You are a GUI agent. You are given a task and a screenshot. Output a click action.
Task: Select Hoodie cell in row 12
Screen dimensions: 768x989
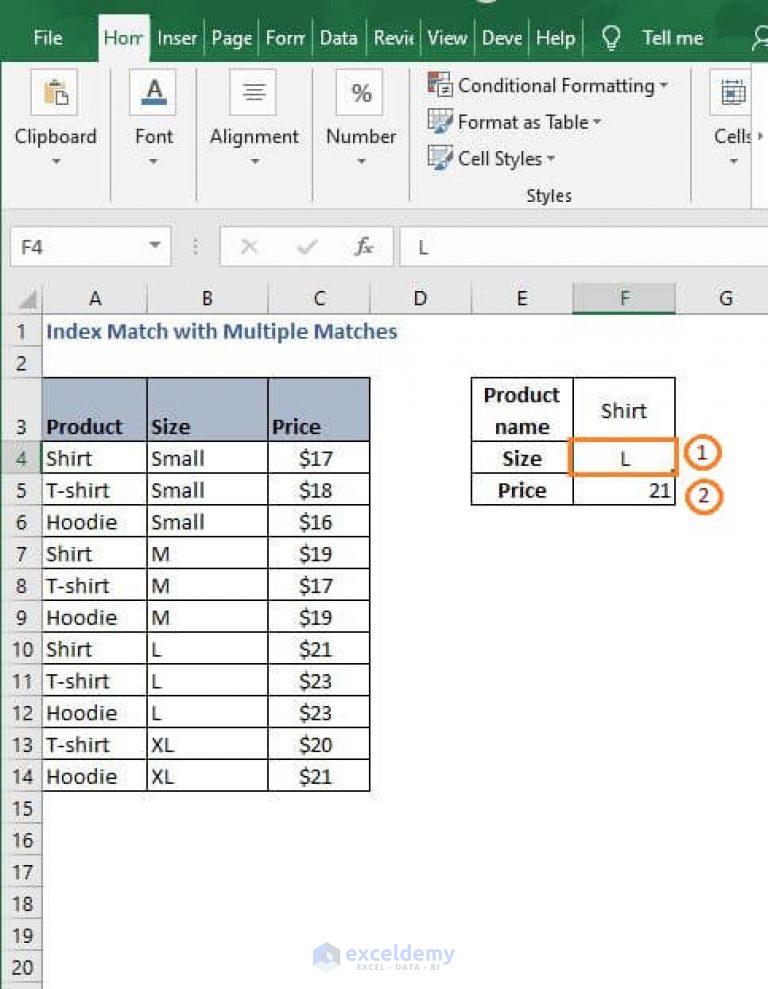tap(95, 713)
